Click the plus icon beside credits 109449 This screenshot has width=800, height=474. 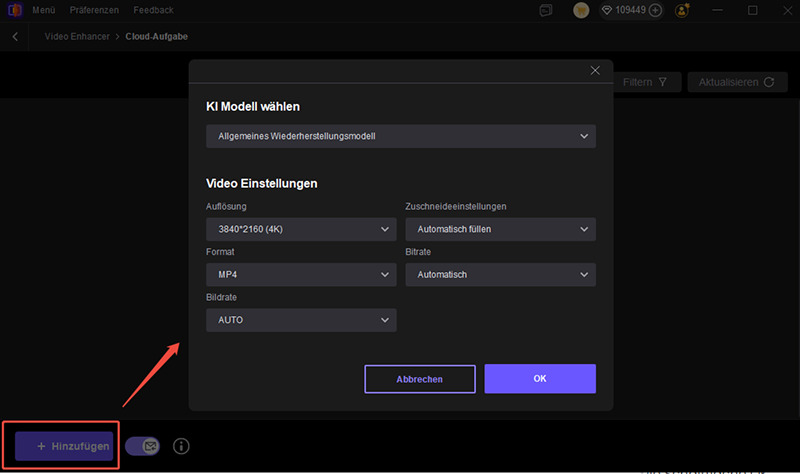pyautogui.click(x=656, y=10)
